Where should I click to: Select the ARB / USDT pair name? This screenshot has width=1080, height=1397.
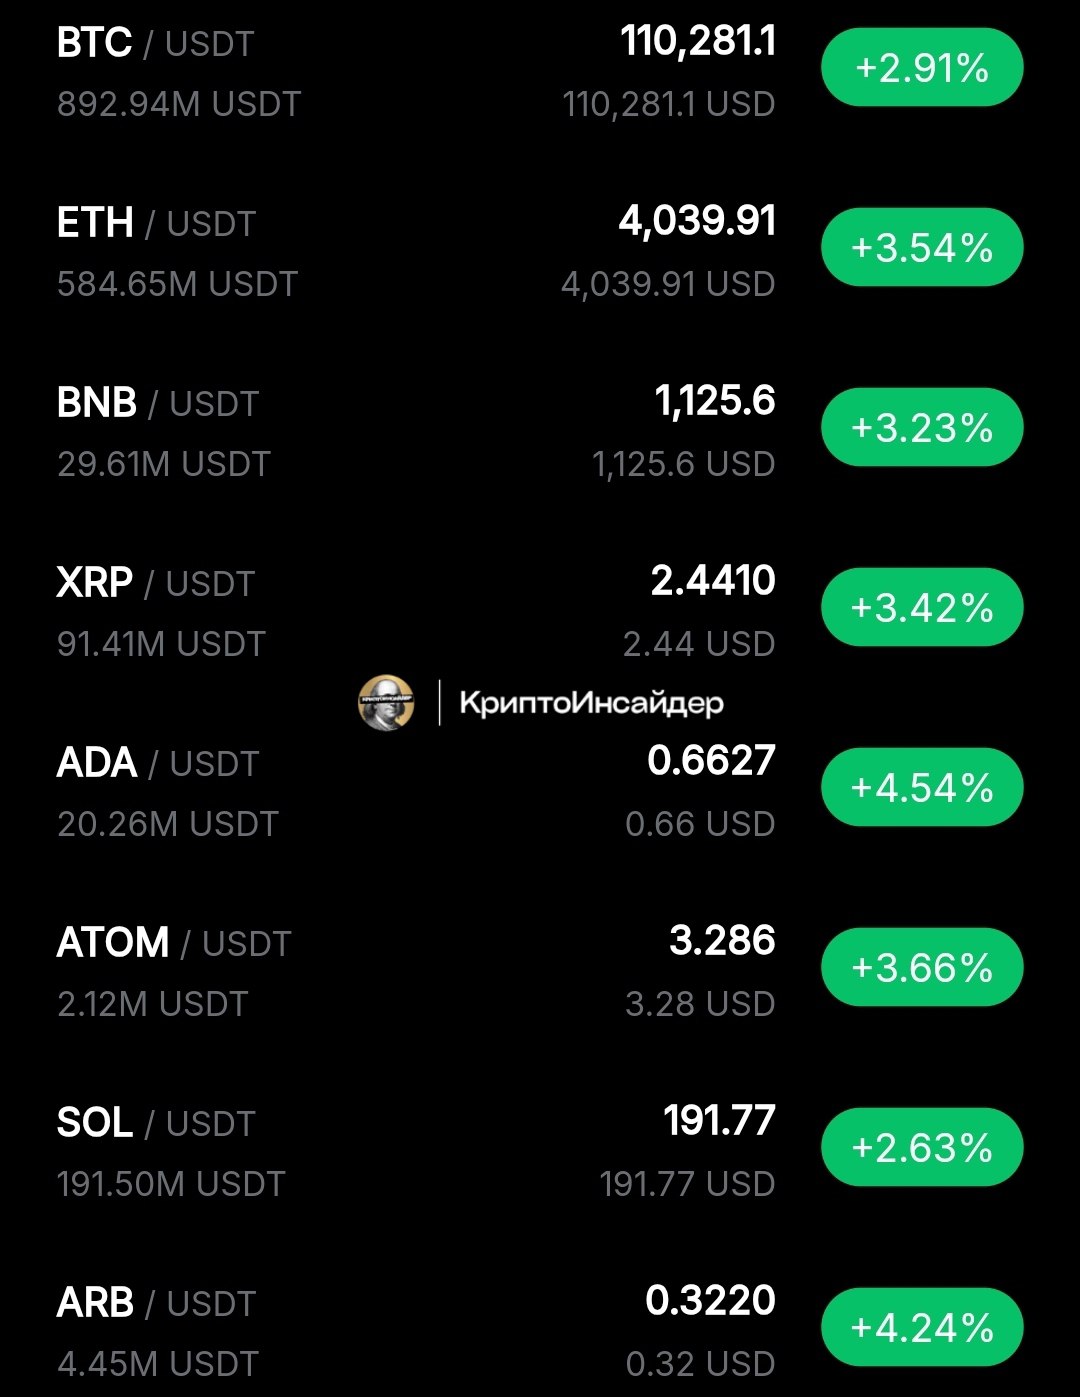[x=157, y=1304]
